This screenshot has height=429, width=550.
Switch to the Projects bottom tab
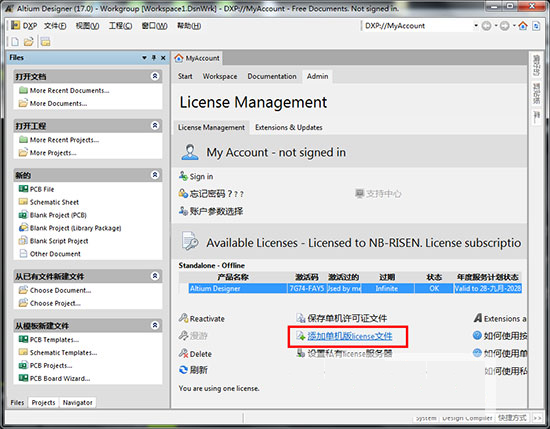pyautogui.click(x=43, y=402)
